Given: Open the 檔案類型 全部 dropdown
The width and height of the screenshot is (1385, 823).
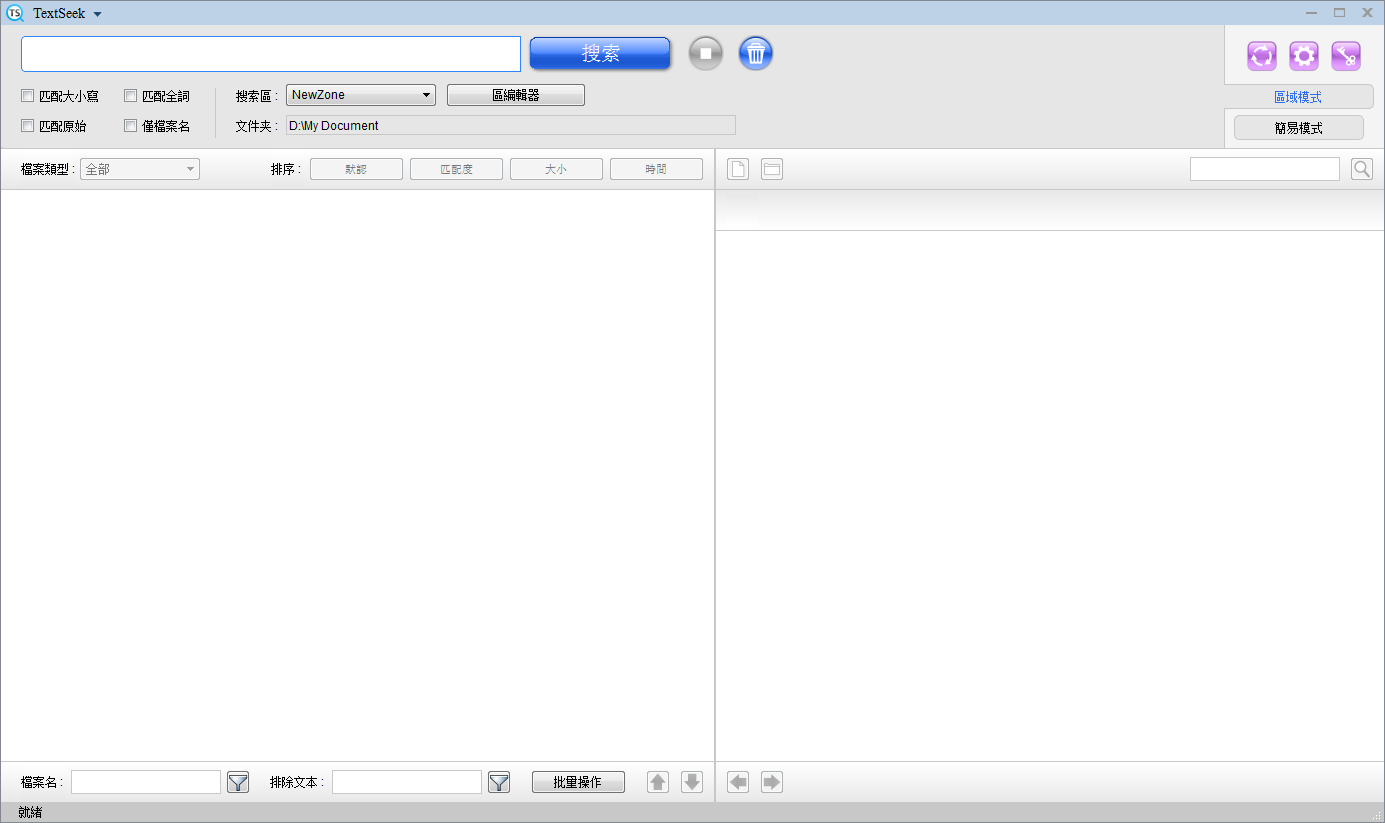Looking at the screenshot, I should (140, 169).
